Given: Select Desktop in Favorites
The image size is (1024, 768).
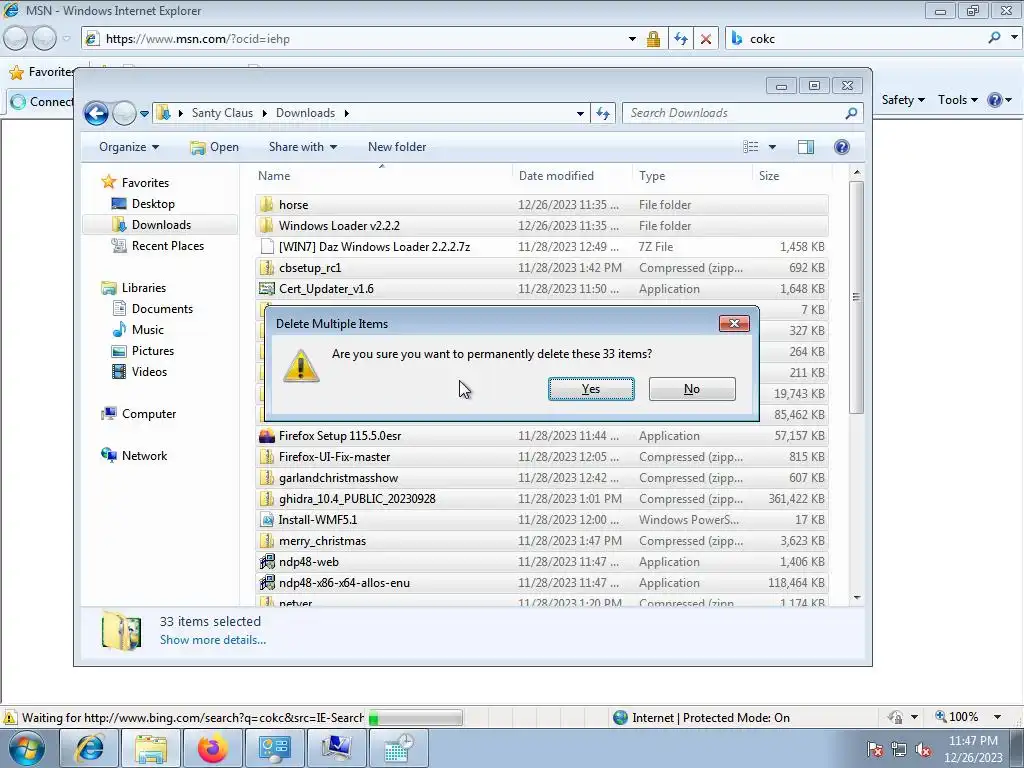Looking at the screenshot, I should click(153, 204).
